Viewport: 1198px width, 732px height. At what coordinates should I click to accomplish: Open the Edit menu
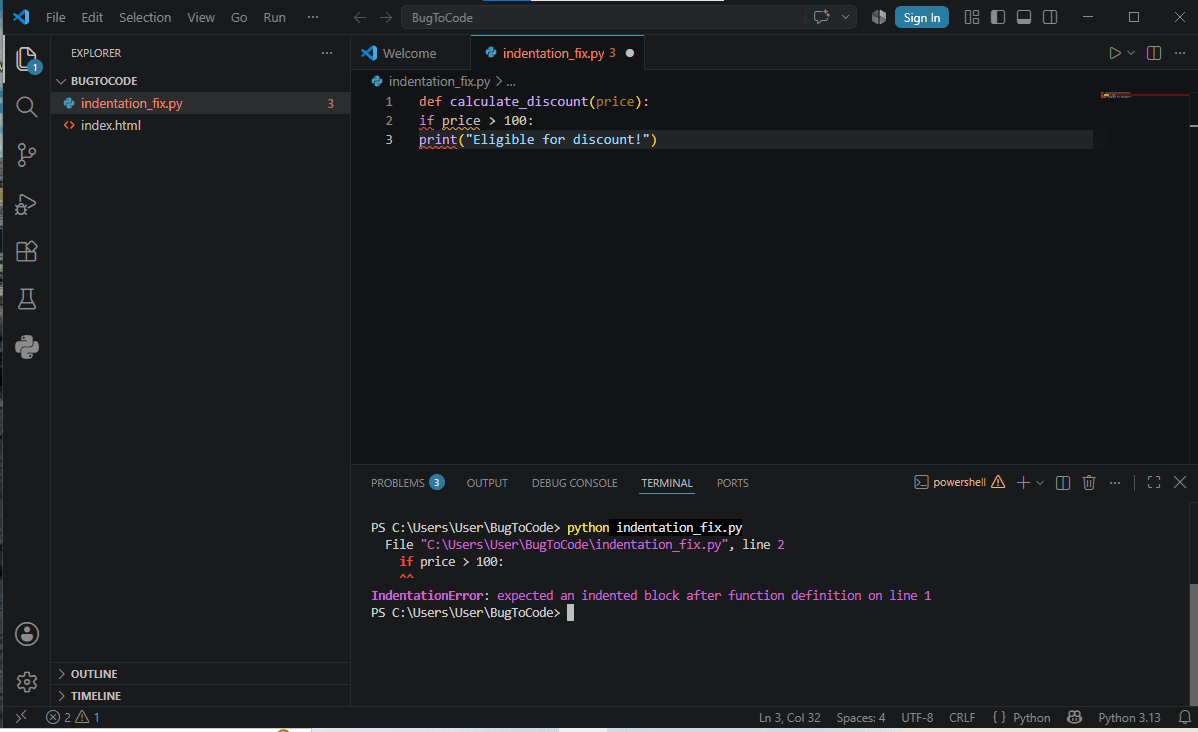92,17
